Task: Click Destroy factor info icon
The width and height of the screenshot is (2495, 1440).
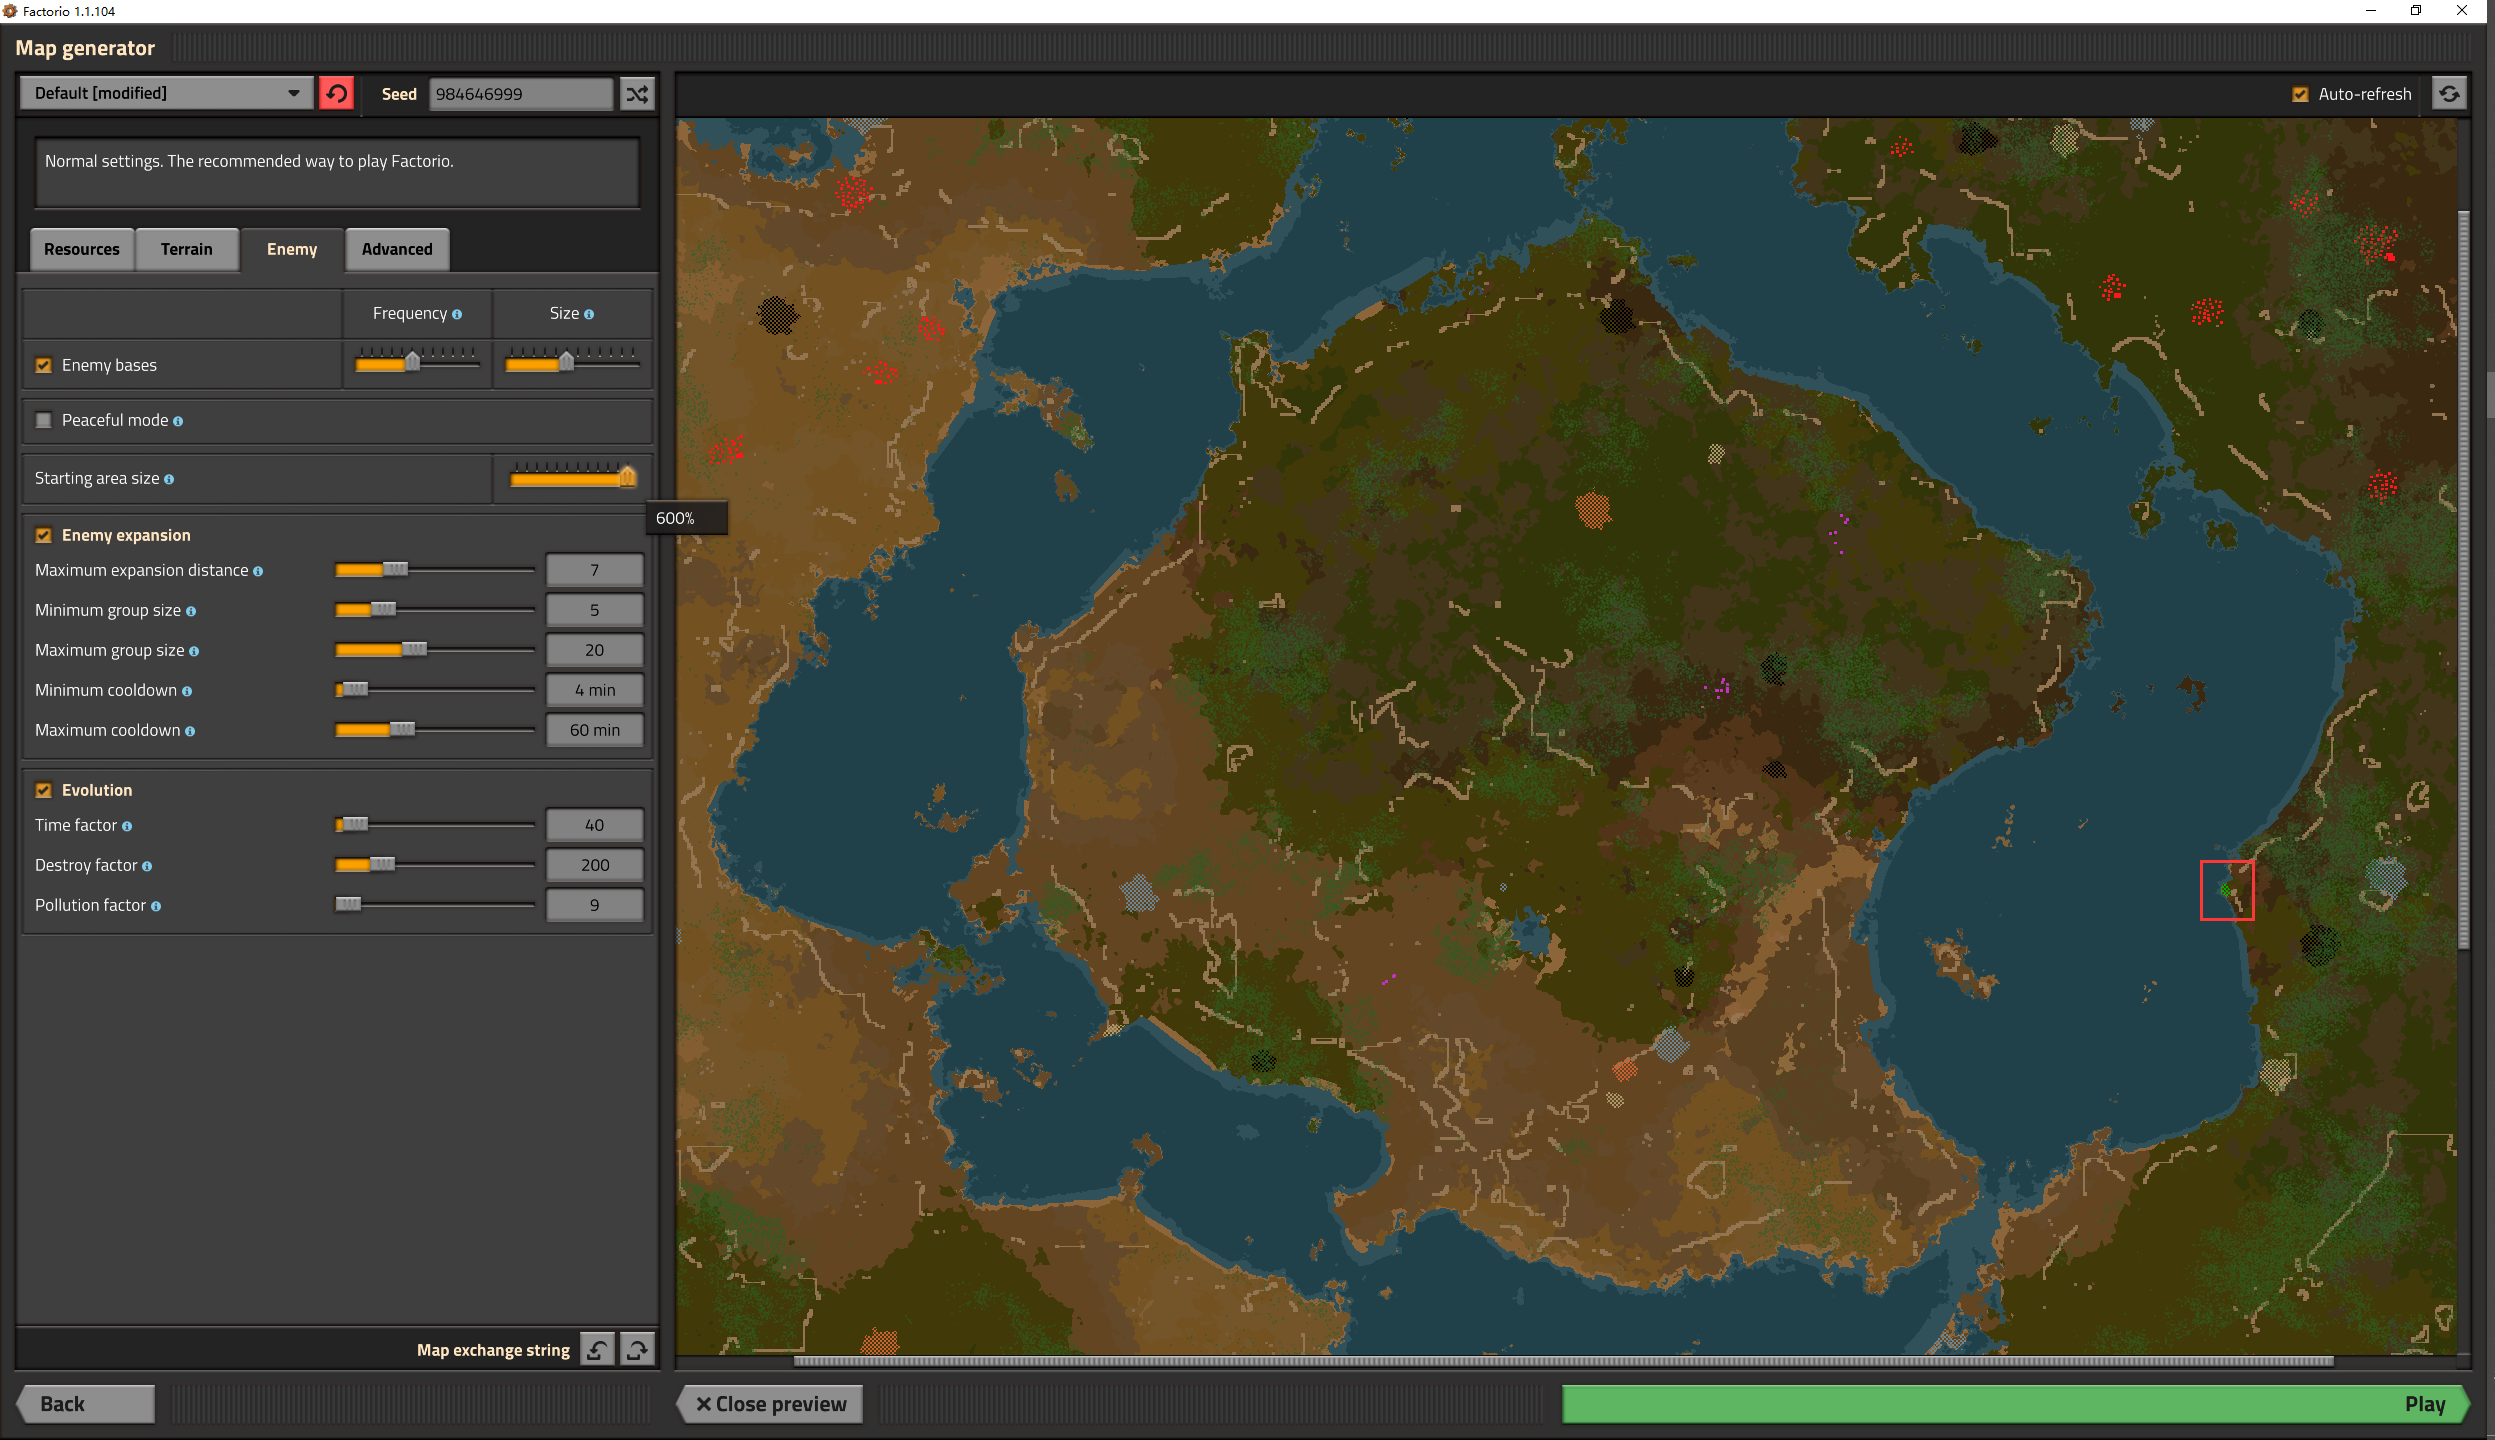Action: 147,866
